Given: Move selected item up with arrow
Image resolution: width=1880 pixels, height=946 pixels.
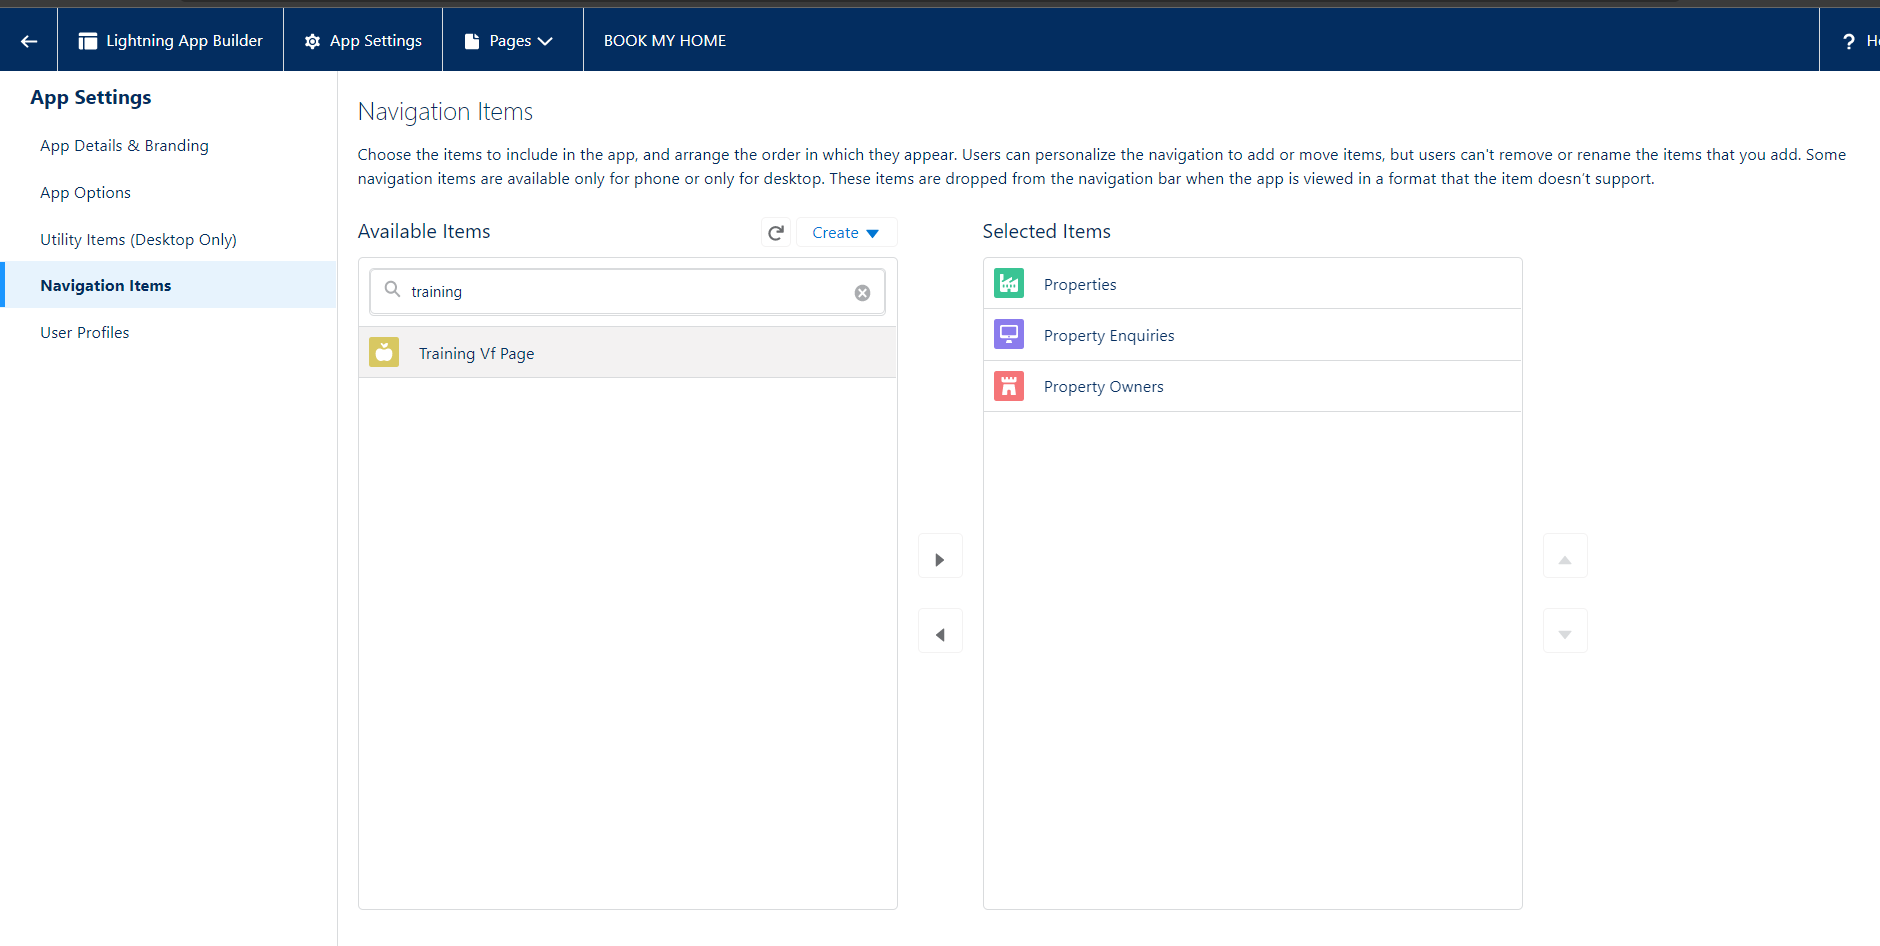Looking at the screenshot, I should (1565, 559).
